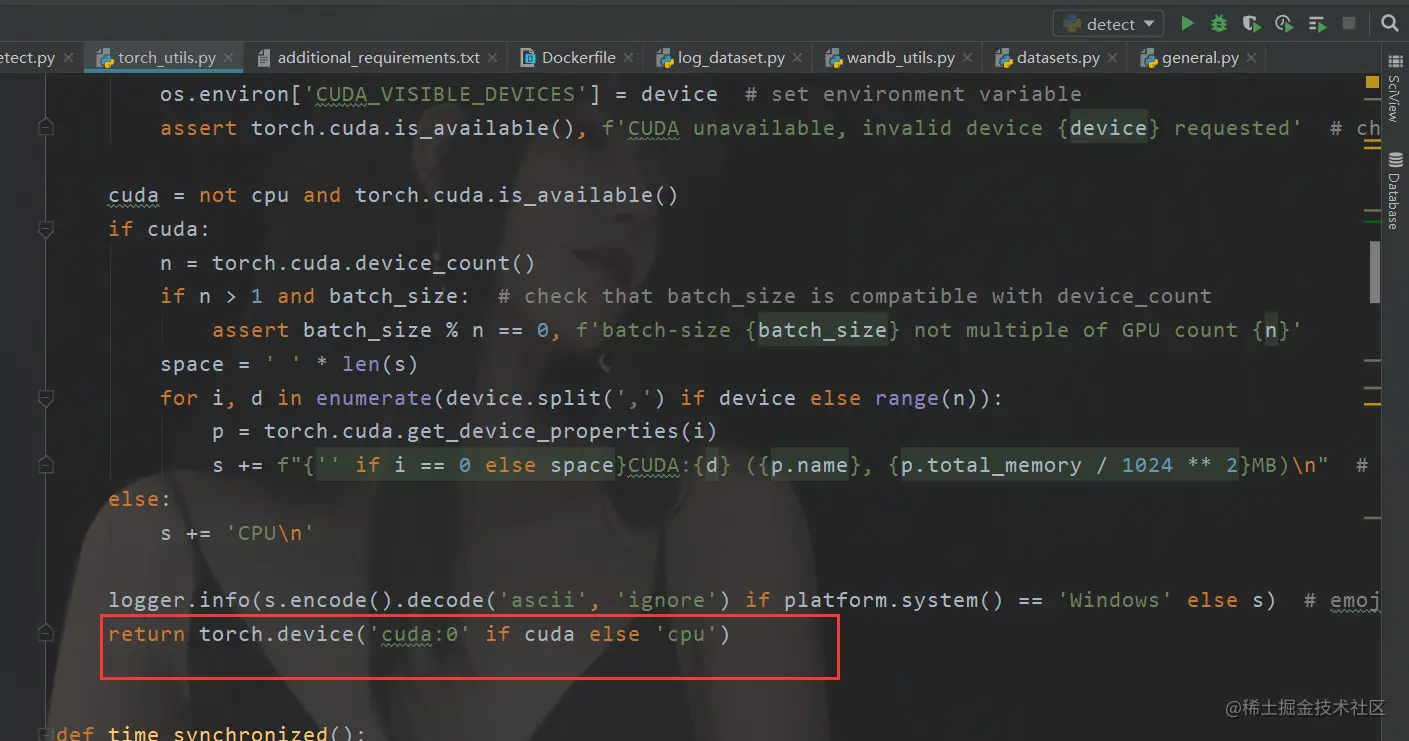The width and height of the screenshot is (1409, 741).
Task: Switch to the detect.py tab
Action: coord(26,58)
